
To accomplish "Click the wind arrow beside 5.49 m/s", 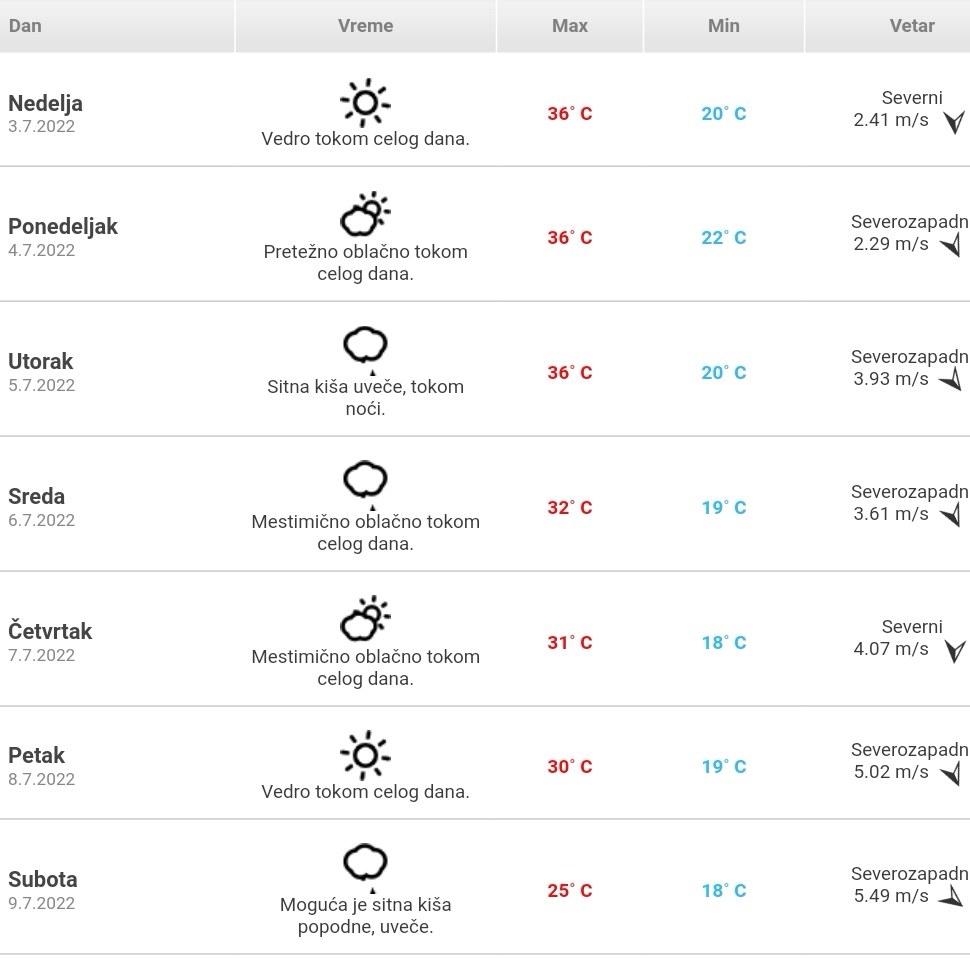I will 951,897.
